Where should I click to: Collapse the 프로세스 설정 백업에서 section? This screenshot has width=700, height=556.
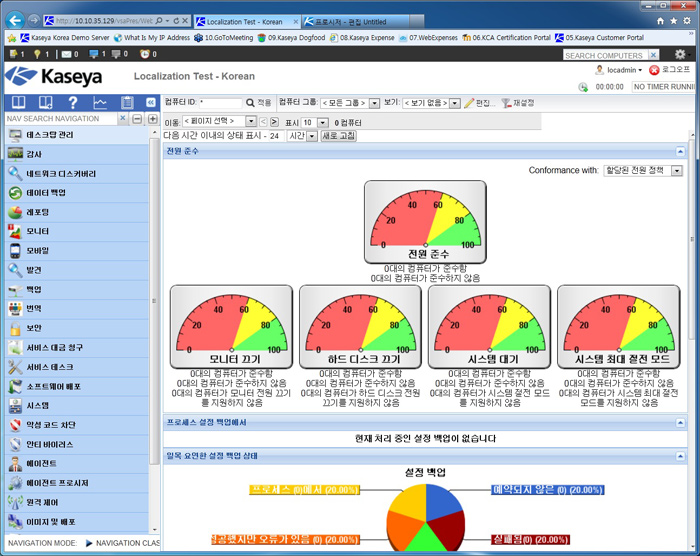click(680, 422)
